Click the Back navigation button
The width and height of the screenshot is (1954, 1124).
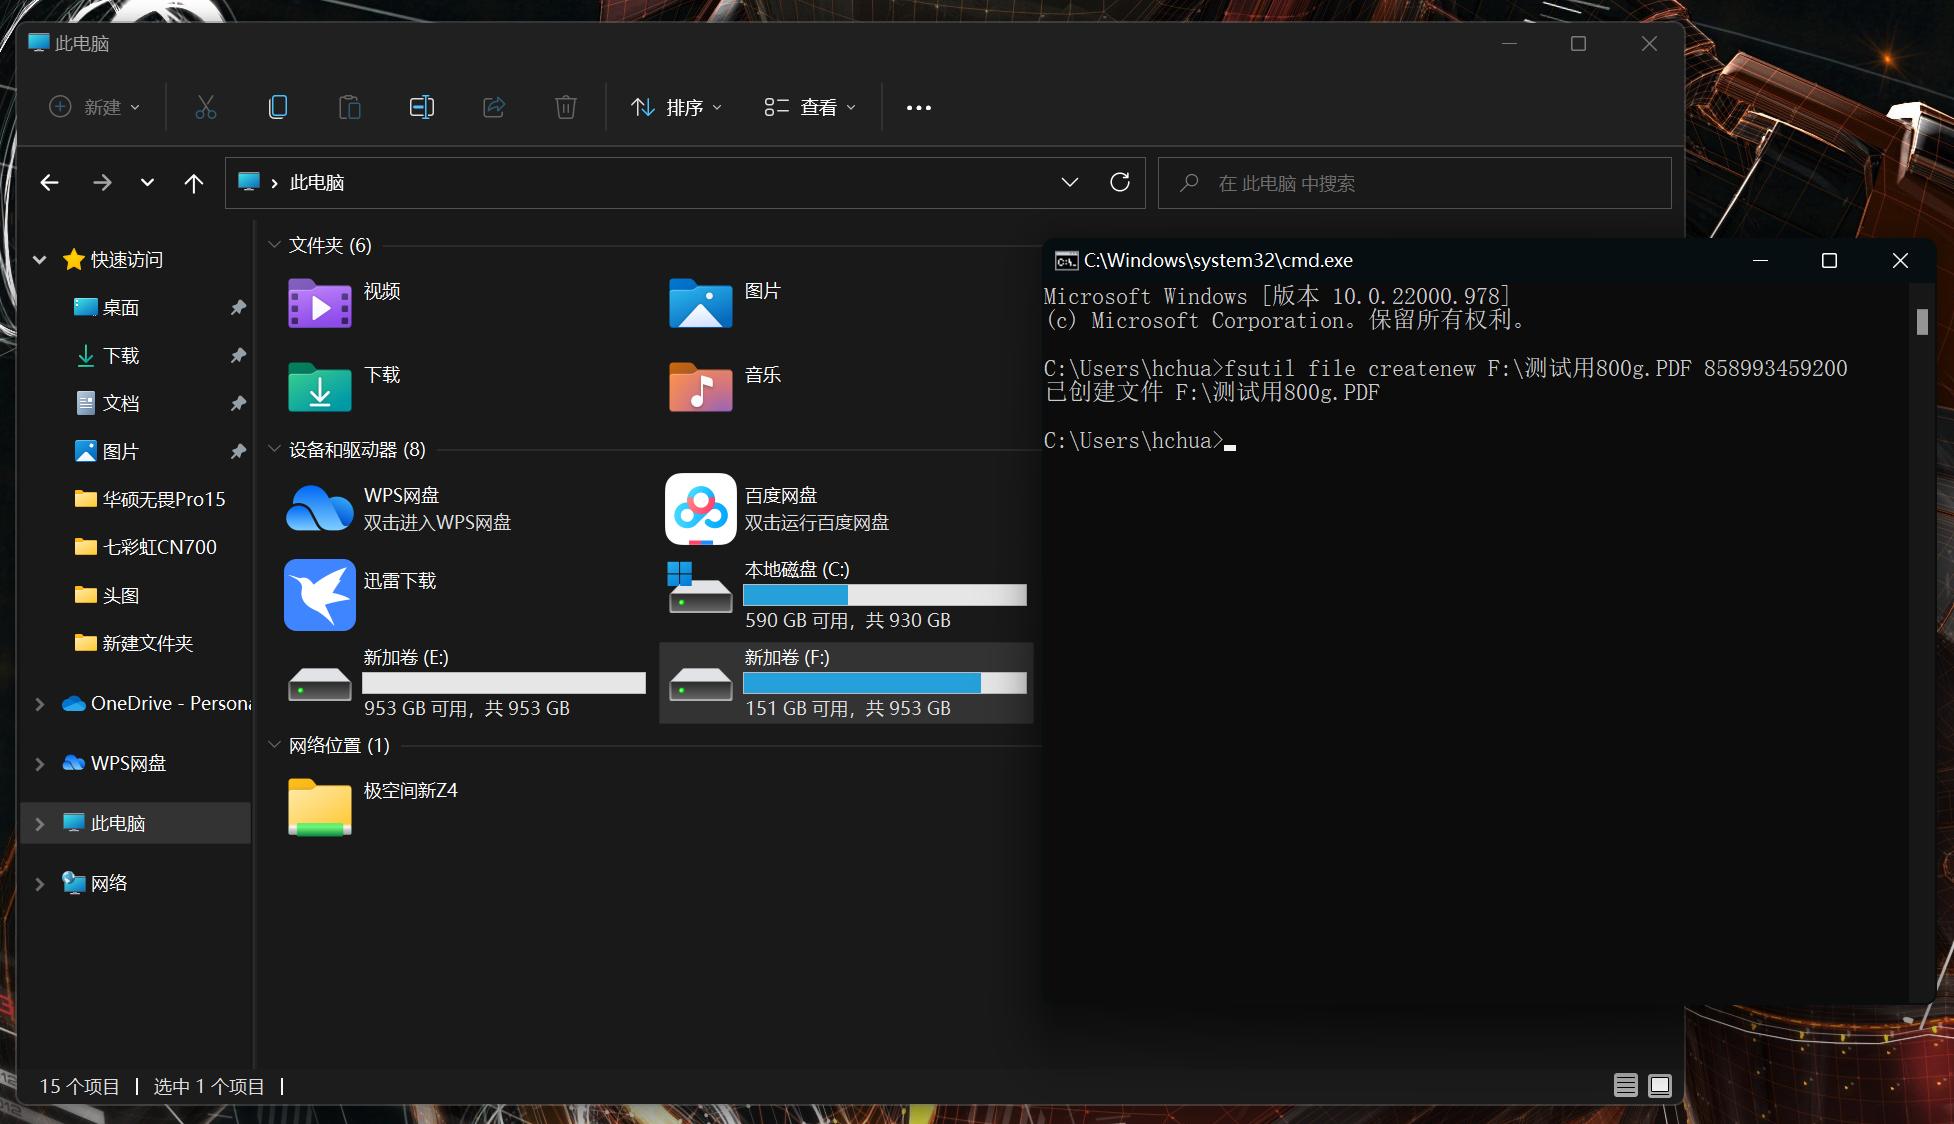pyautogui.click(x=49, y=182)
